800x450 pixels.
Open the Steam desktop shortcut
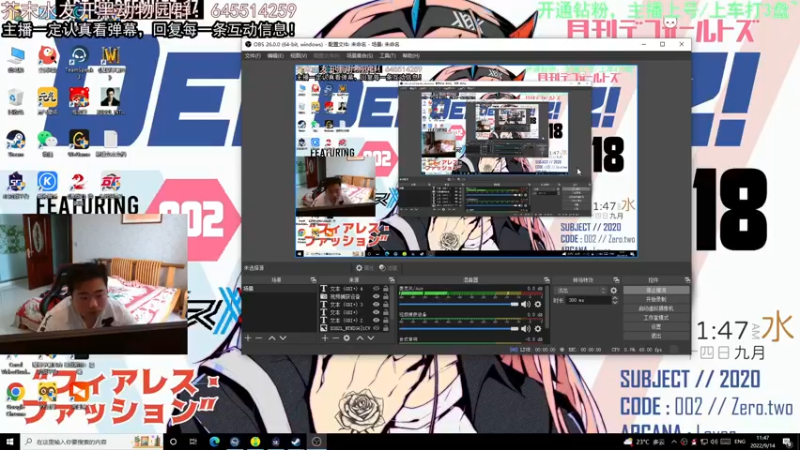point(16,143)
